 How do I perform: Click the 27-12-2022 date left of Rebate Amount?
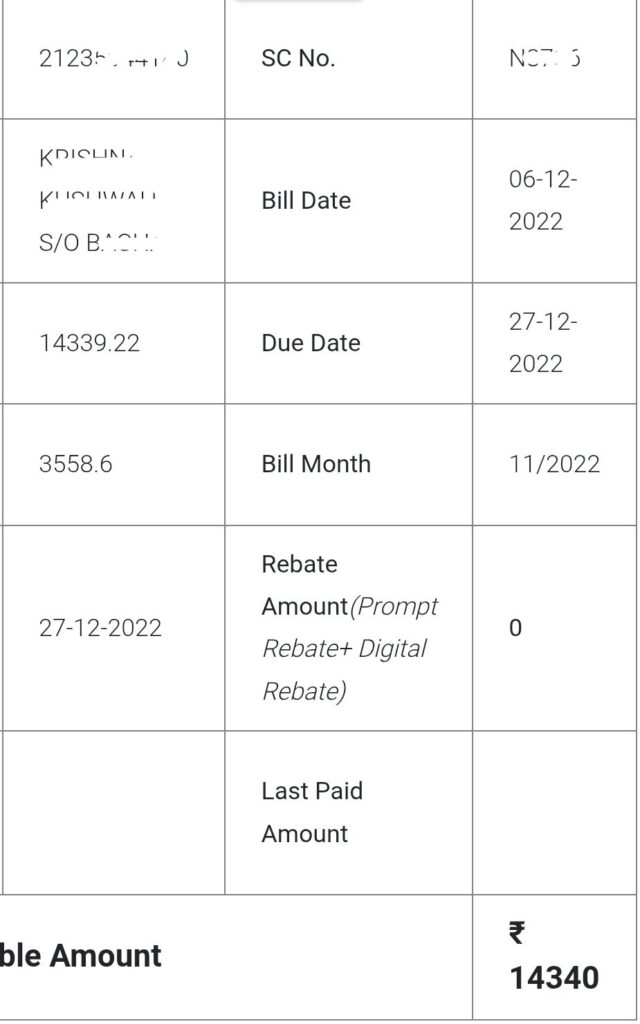point(100,628)
